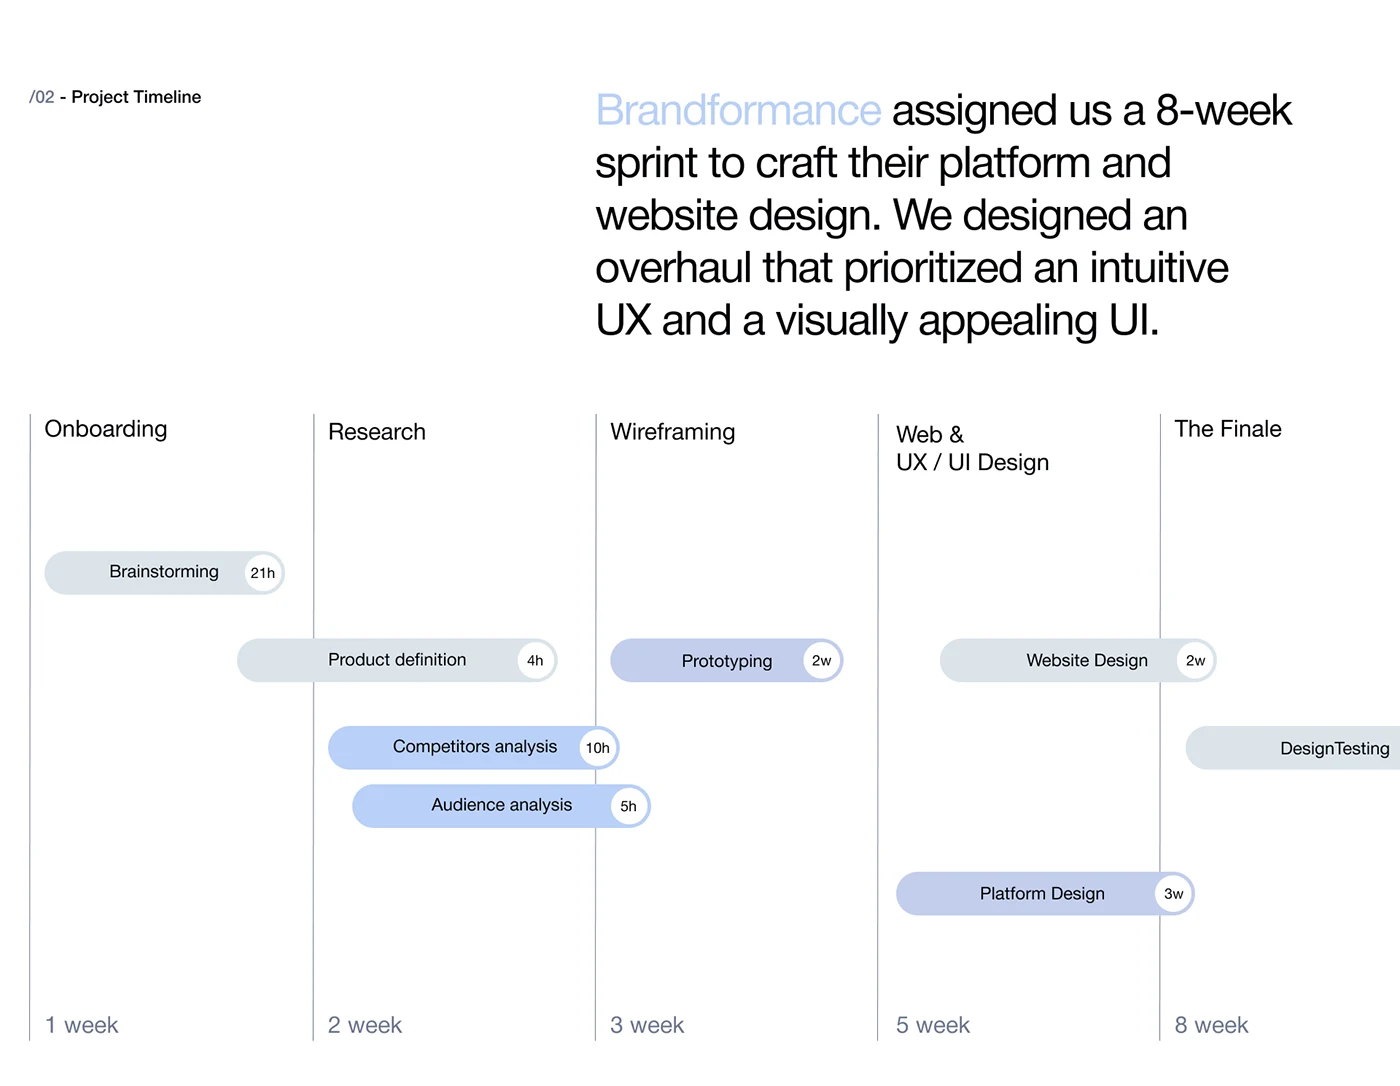This screenshot has width=1400, height=1086.
Task: Click the Wireframing phase heading
Action: click(x=672, y=432)
